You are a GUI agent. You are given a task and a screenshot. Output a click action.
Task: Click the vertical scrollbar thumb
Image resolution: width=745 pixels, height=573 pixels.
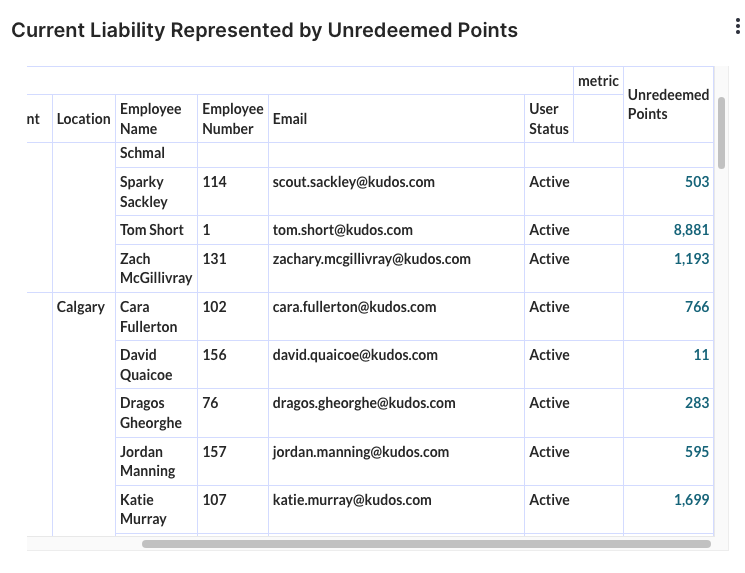tap(721, 133)
